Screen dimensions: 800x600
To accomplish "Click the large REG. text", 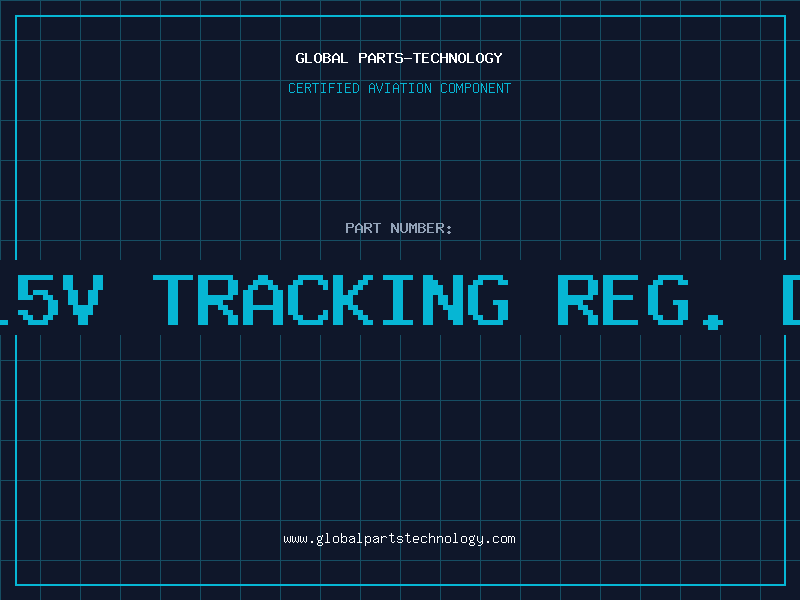I will 640,301.
